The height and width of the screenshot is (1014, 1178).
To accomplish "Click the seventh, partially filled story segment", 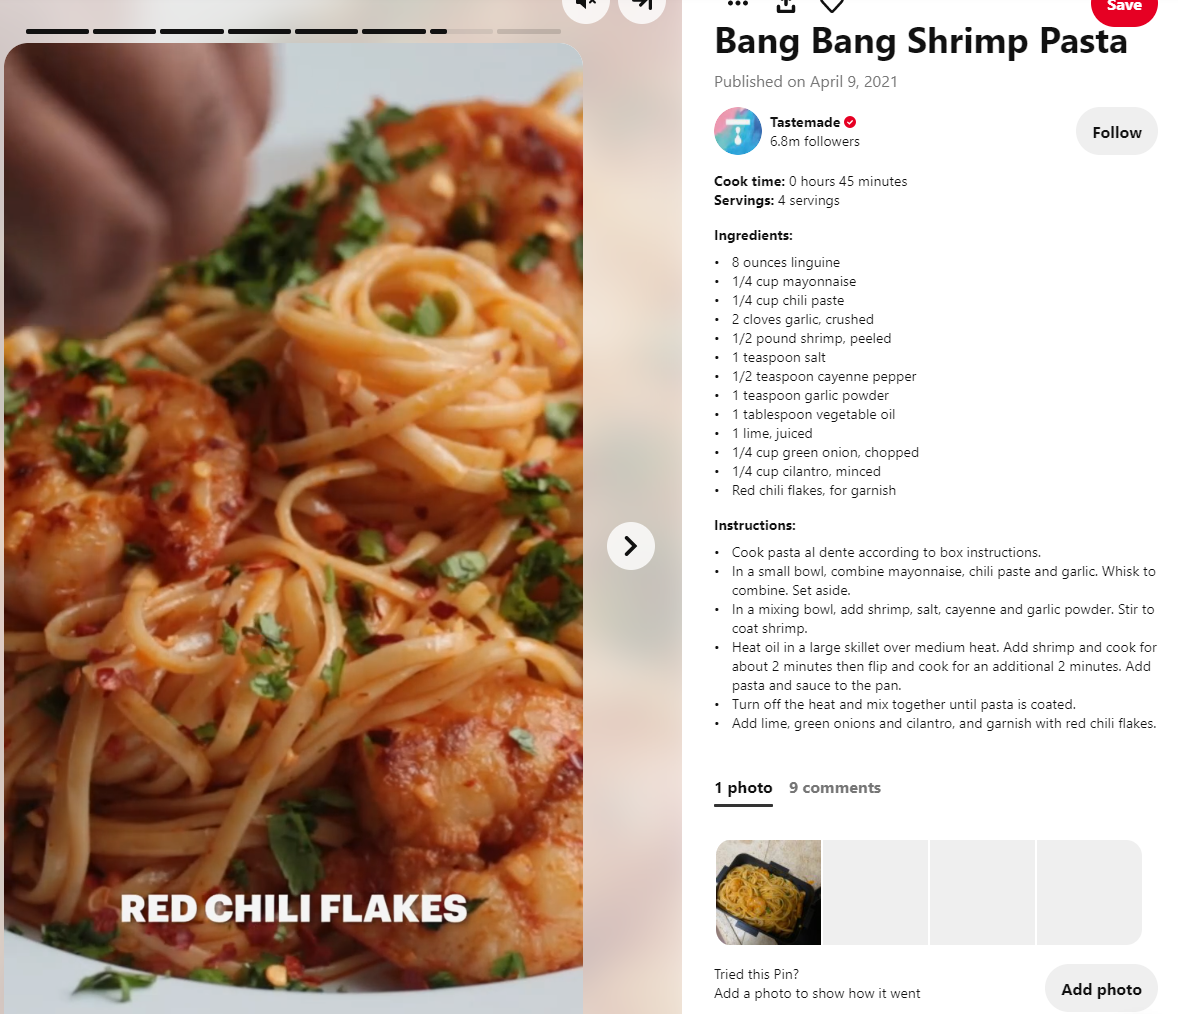I will [x=461, y=32].
